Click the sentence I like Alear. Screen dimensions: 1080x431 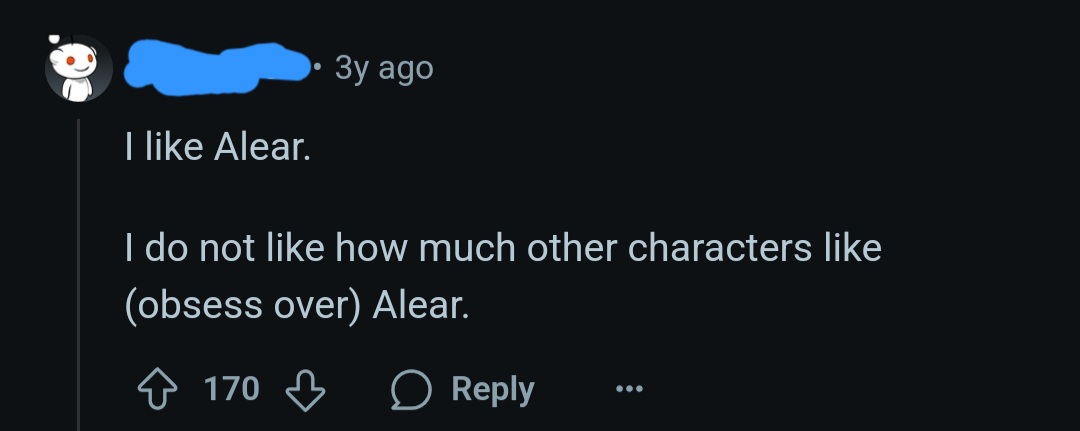pyautogui.click(x=218, y=148)
